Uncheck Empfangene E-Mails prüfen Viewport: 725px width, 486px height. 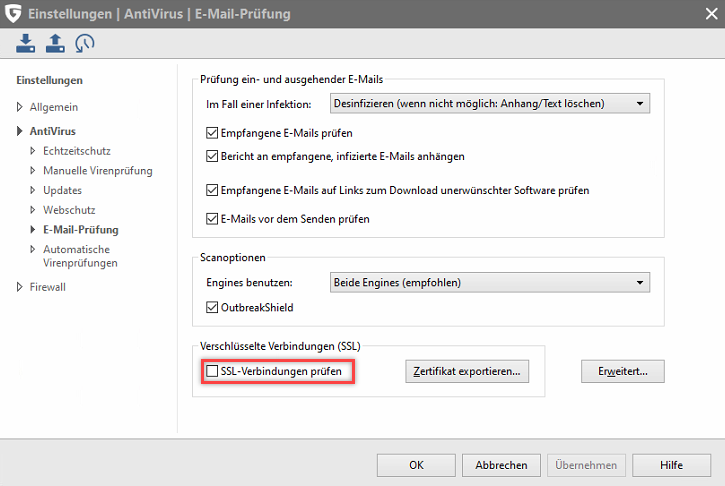(x=212, y=133)
